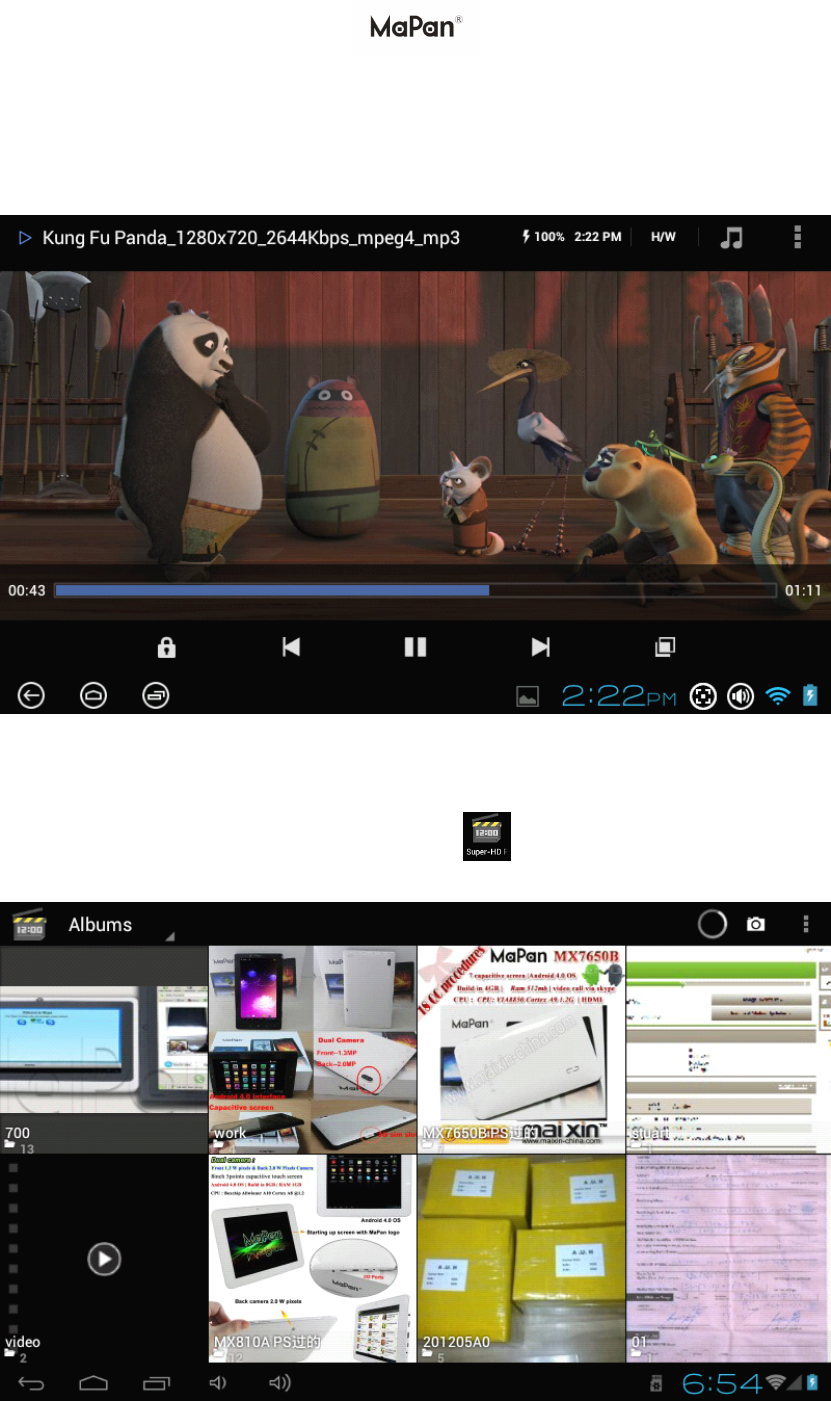Skip to the previous video track
Screen dimensions: 831x1401
pos(291,647)
